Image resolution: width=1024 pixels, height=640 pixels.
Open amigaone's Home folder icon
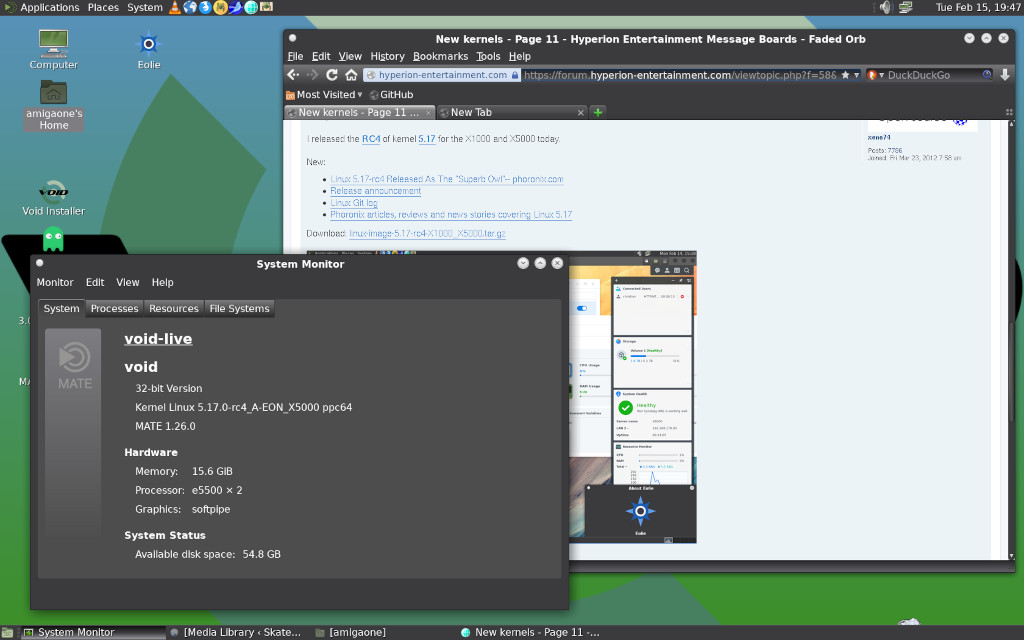point(54,105)
